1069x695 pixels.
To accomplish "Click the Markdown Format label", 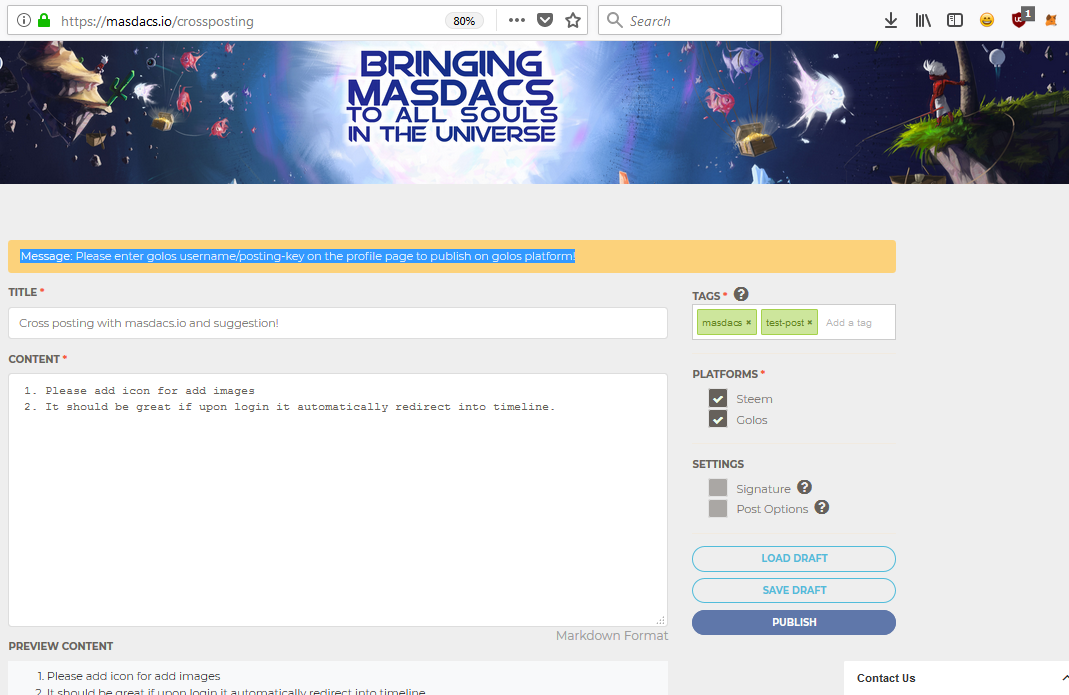I will click(x=612, y=636).
